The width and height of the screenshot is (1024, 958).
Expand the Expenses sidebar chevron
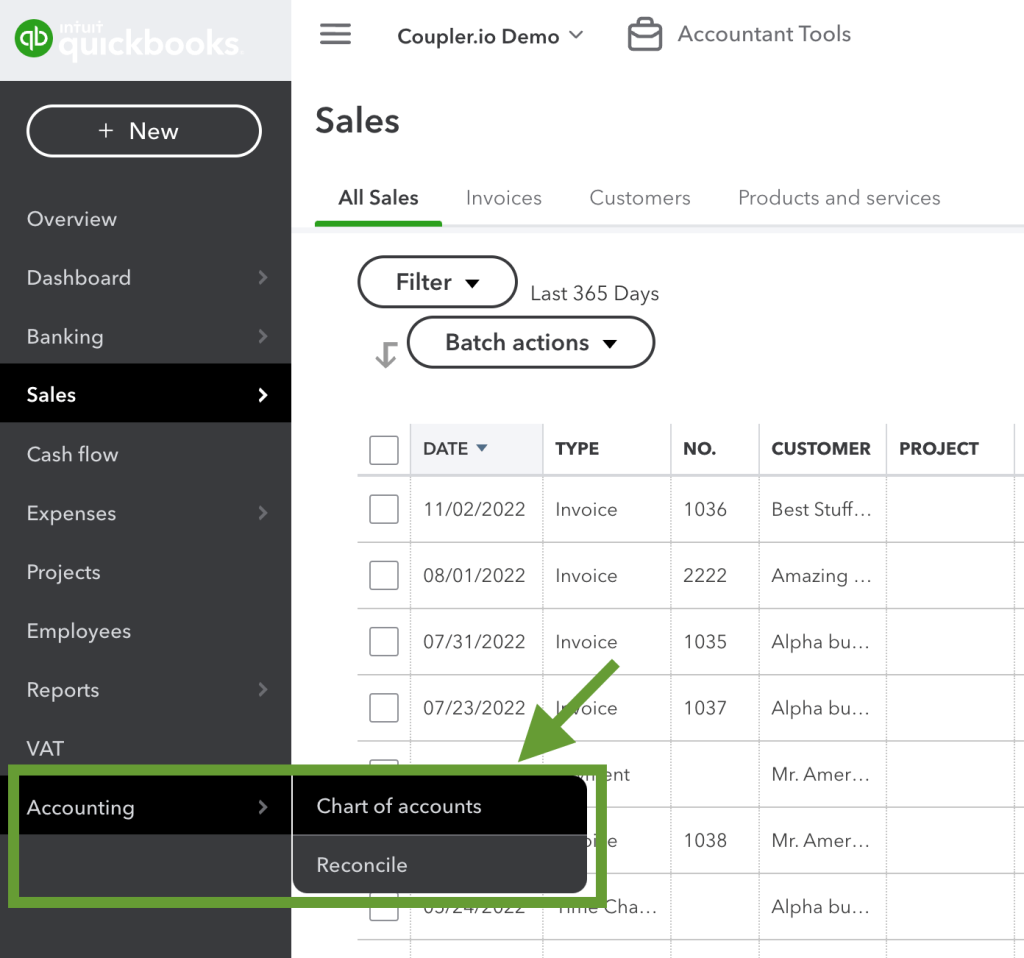tap(263, 513)
